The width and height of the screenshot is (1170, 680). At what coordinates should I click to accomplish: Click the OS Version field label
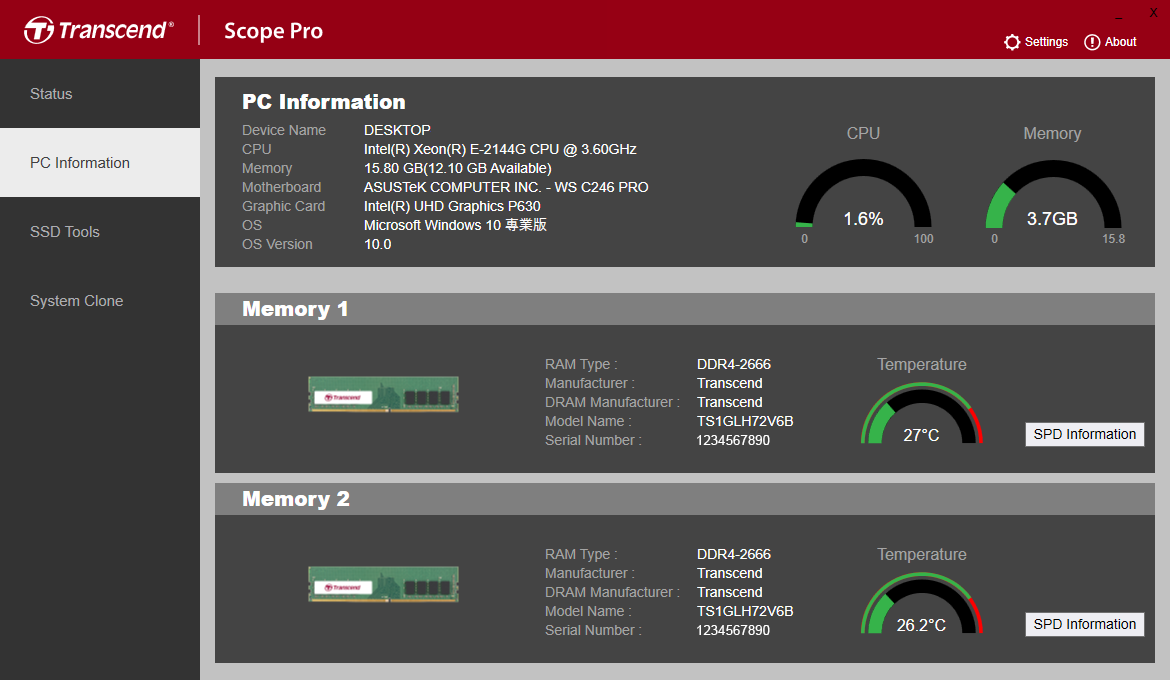(277, 244)
